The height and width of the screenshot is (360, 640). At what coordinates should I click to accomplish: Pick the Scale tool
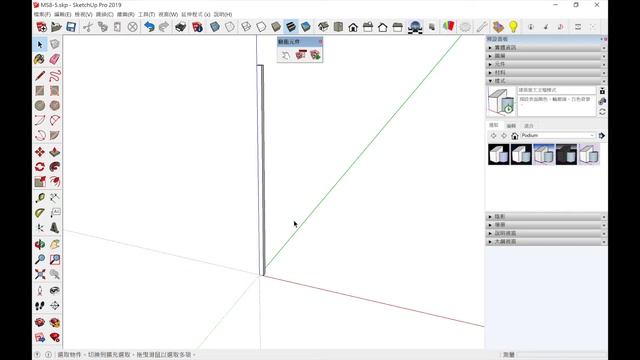tap(40, 182)
